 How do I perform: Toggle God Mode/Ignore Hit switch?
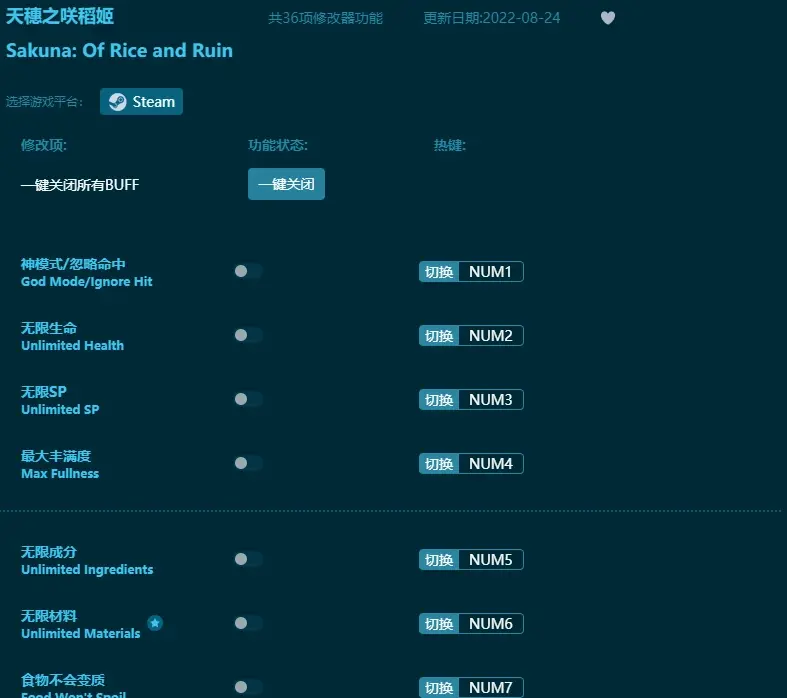248,271
